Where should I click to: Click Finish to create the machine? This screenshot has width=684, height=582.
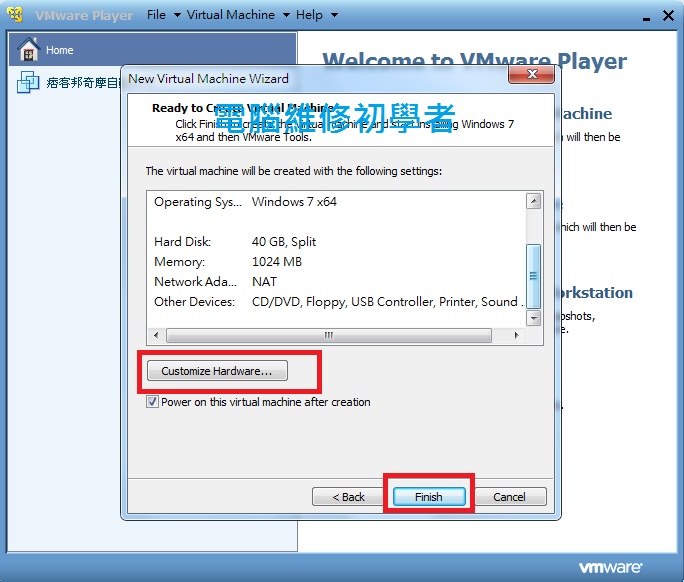pyautogui.click(x=429, y=497)
